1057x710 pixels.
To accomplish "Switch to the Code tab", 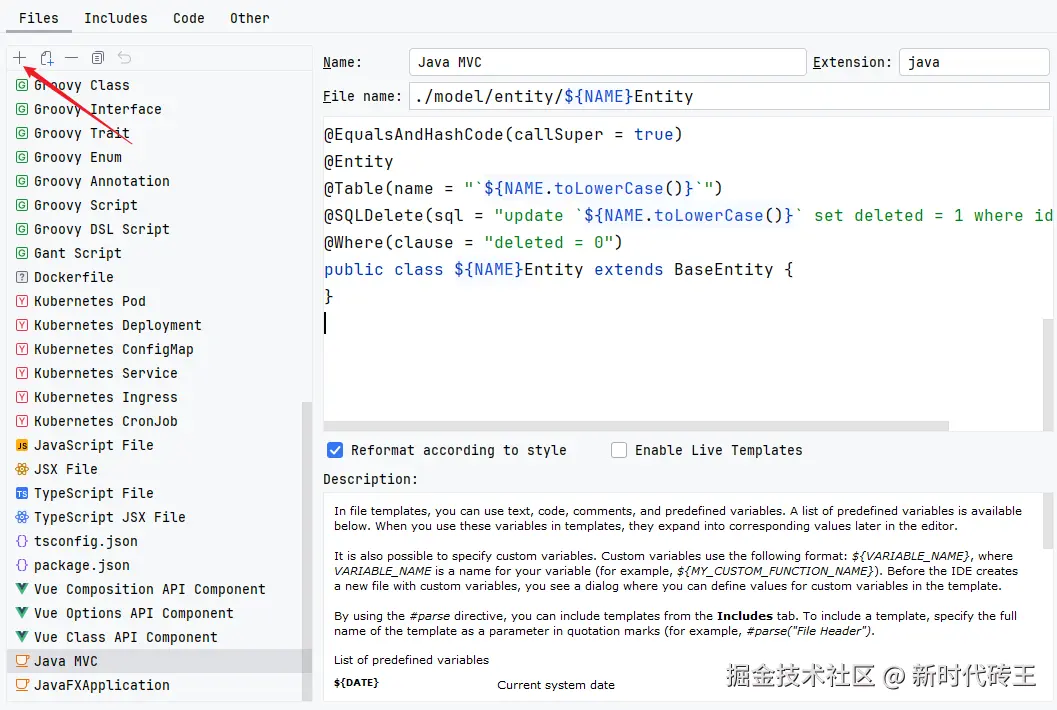I will 189,18.
